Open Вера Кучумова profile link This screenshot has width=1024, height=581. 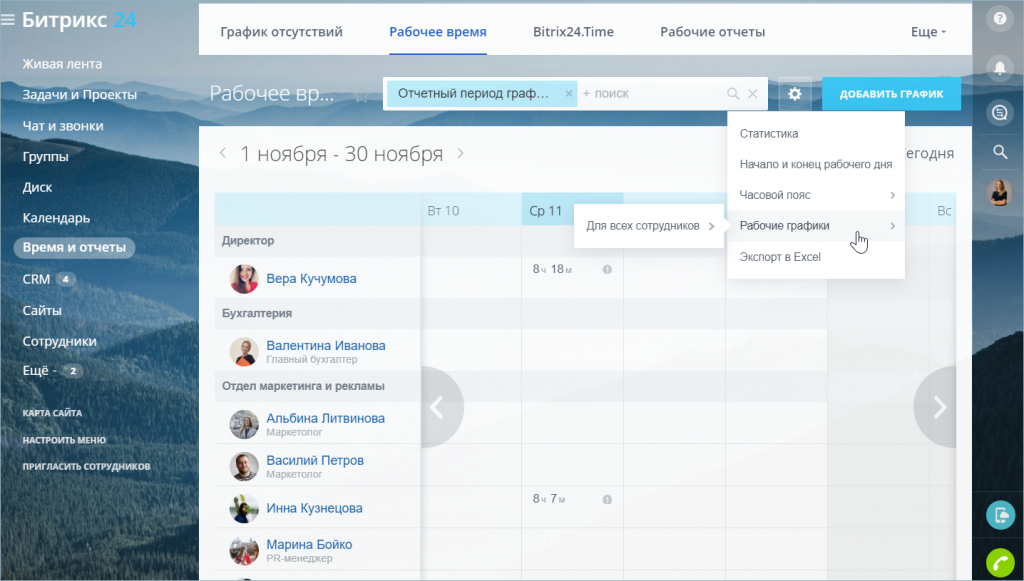pyautogui.click(x=311, y=279)
